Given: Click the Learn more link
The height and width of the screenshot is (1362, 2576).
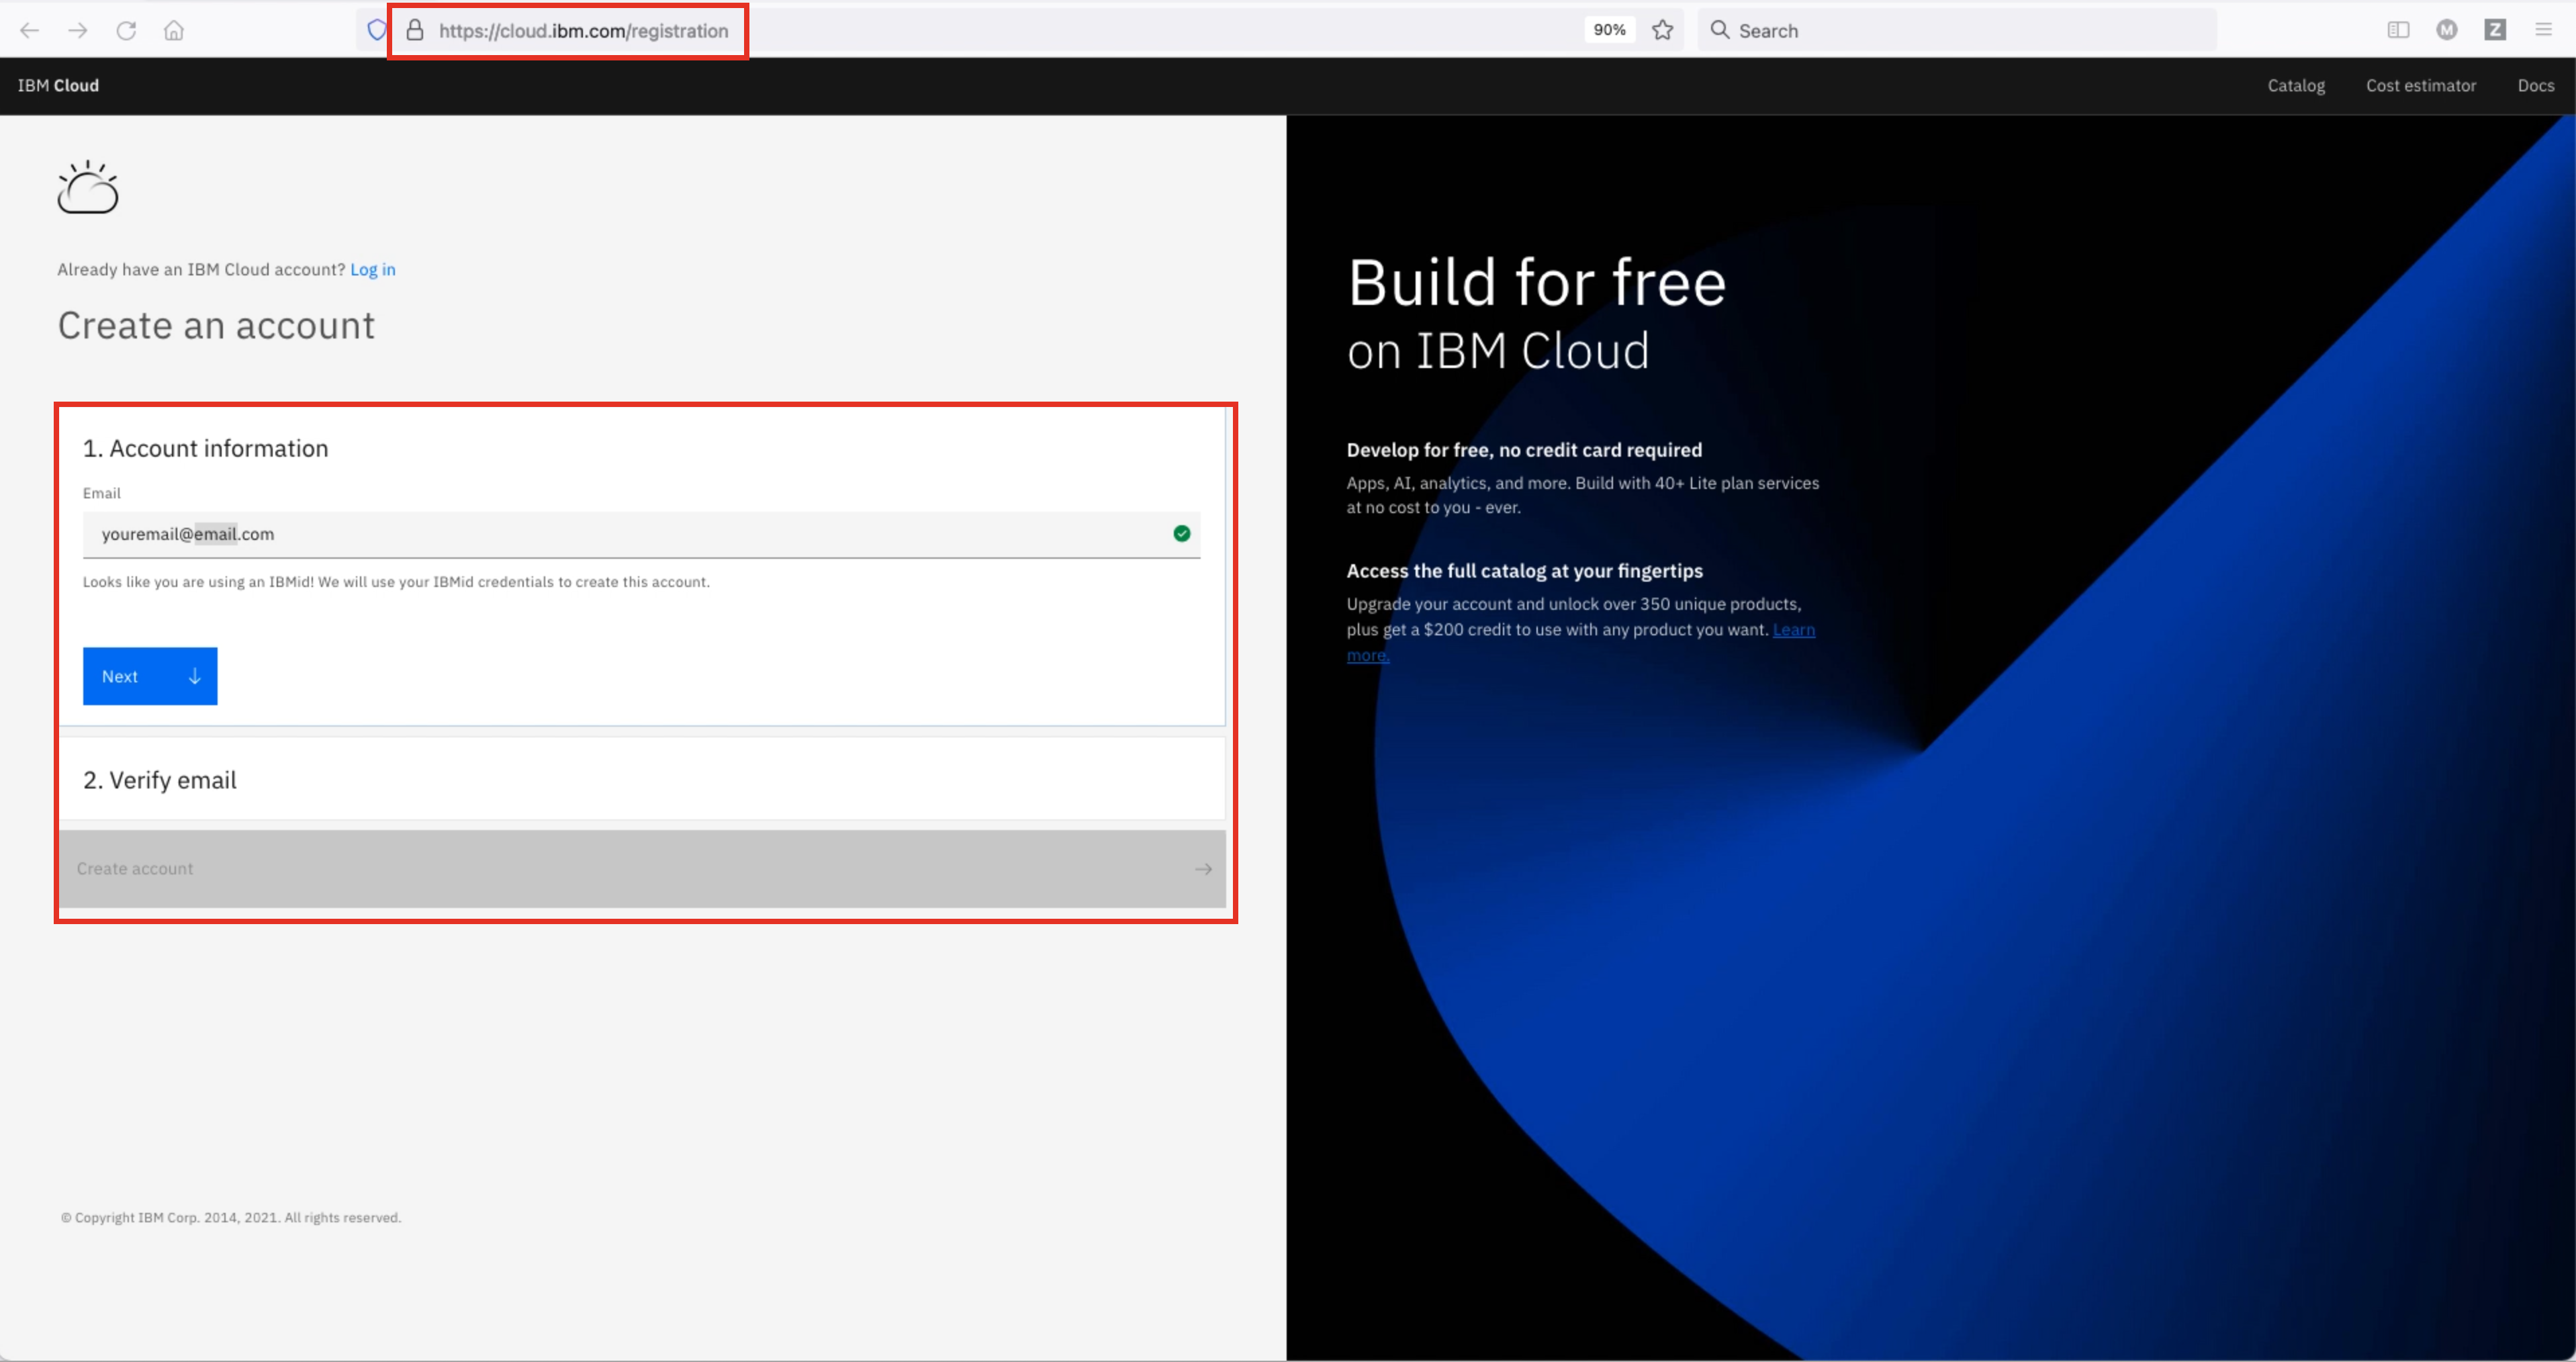Looking at the screenshot, I should click(1793, 630).
